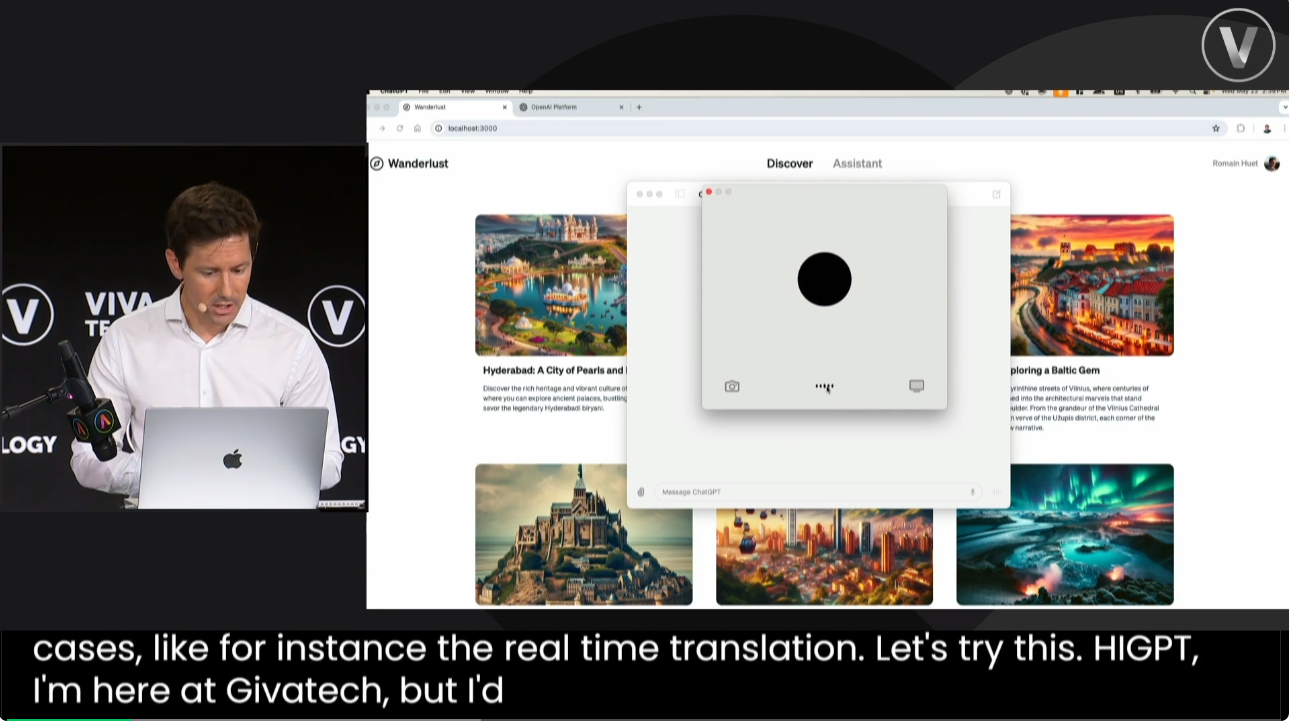The image size is (1295, 721).
Task: Close the Wanderlust browser tab
Action: point(504,107)
